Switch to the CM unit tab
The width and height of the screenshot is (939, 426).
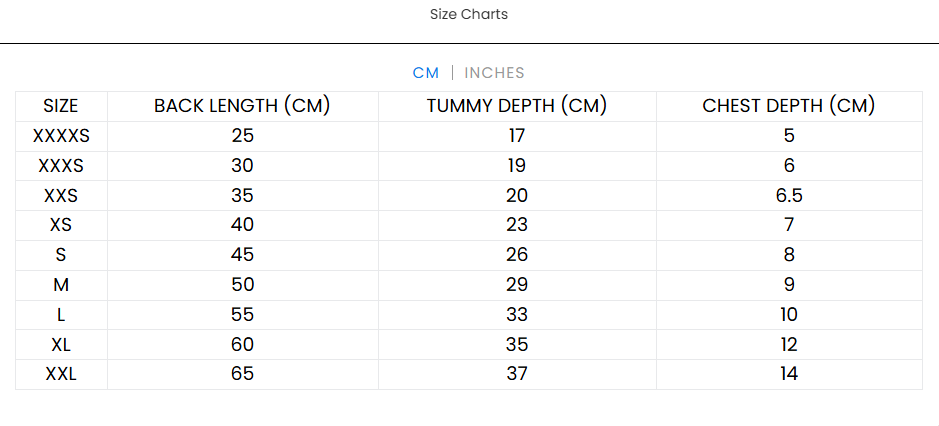pyautogui.click(x=425, y=73)
